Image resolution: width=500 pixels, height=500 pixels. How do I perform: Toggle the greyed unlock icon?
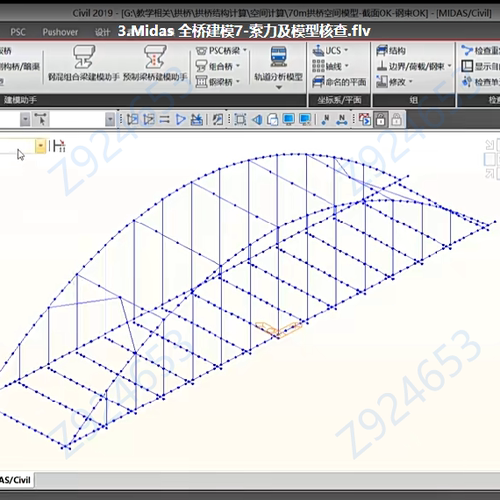(397, 119)
